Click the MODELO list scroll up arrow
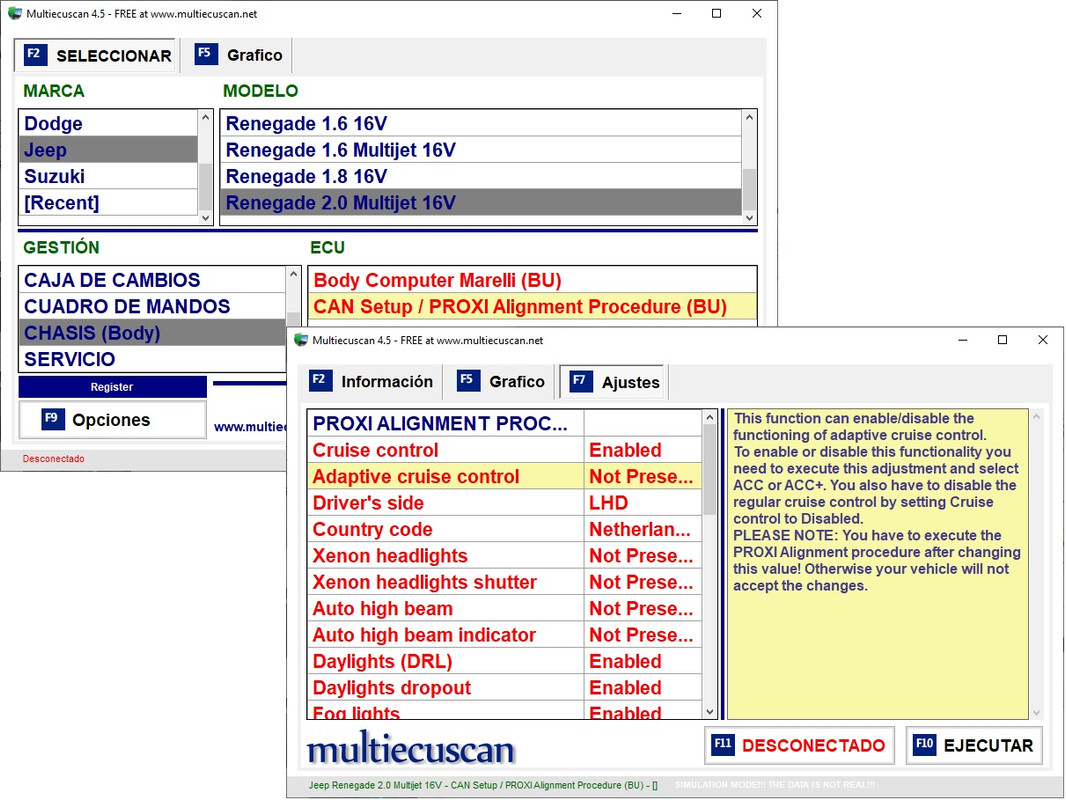This screenshot has height=800, width=1066. pyautogui.click(x=749, y=118)
